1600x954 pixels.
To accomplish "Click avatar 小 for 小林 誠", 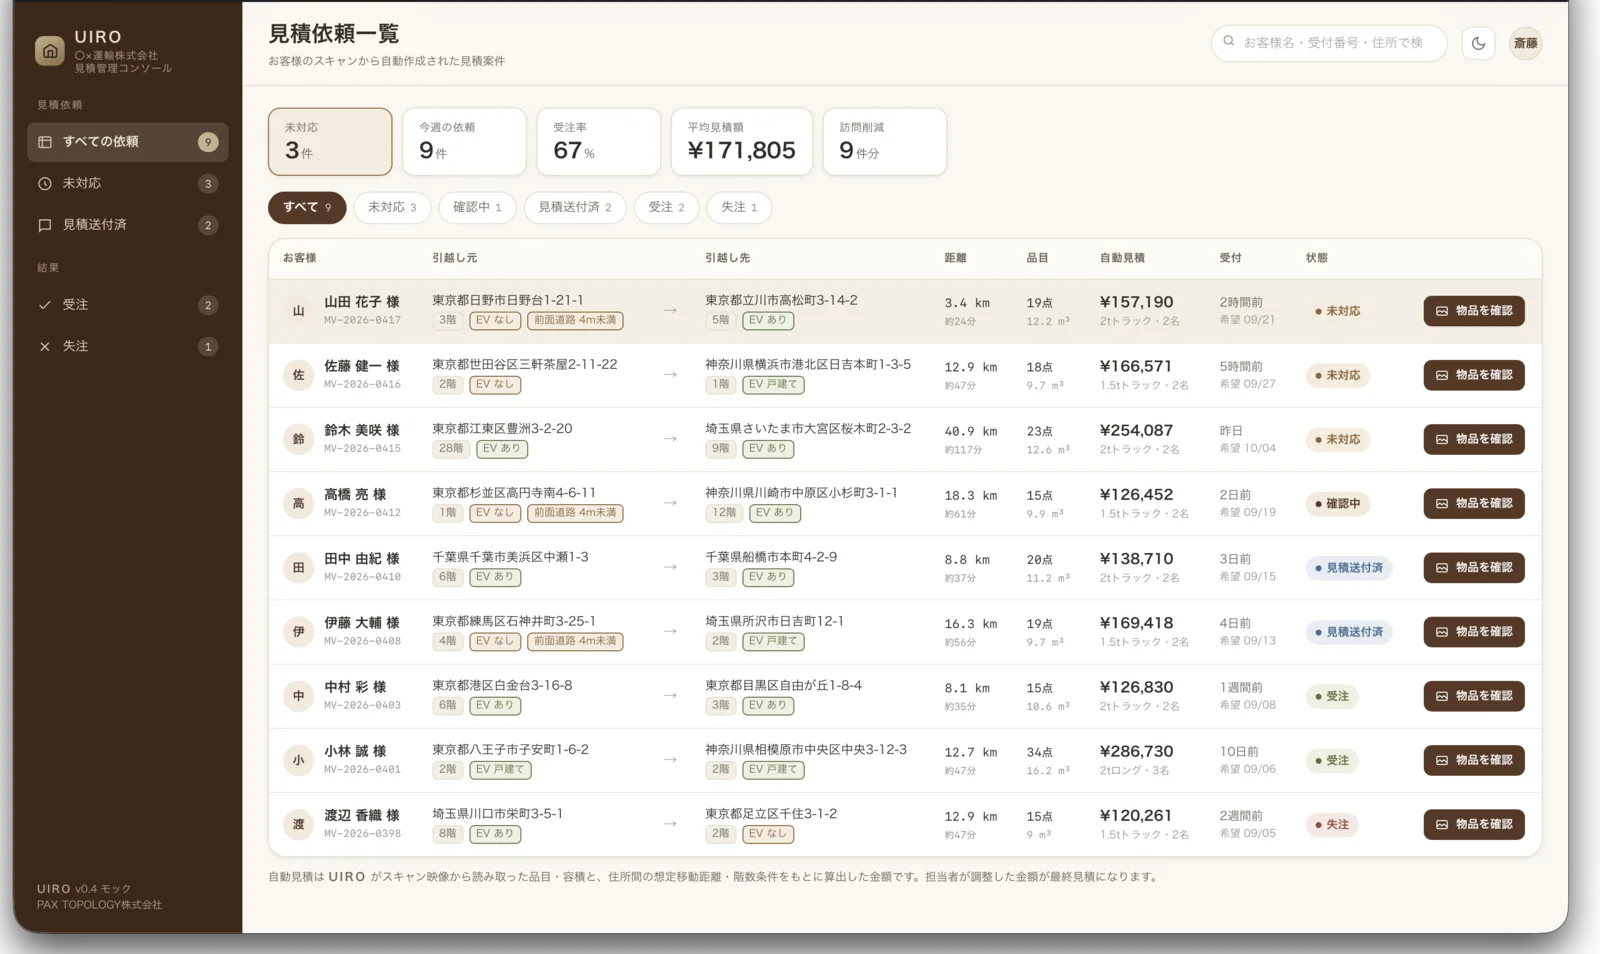I will pos(298,760).
